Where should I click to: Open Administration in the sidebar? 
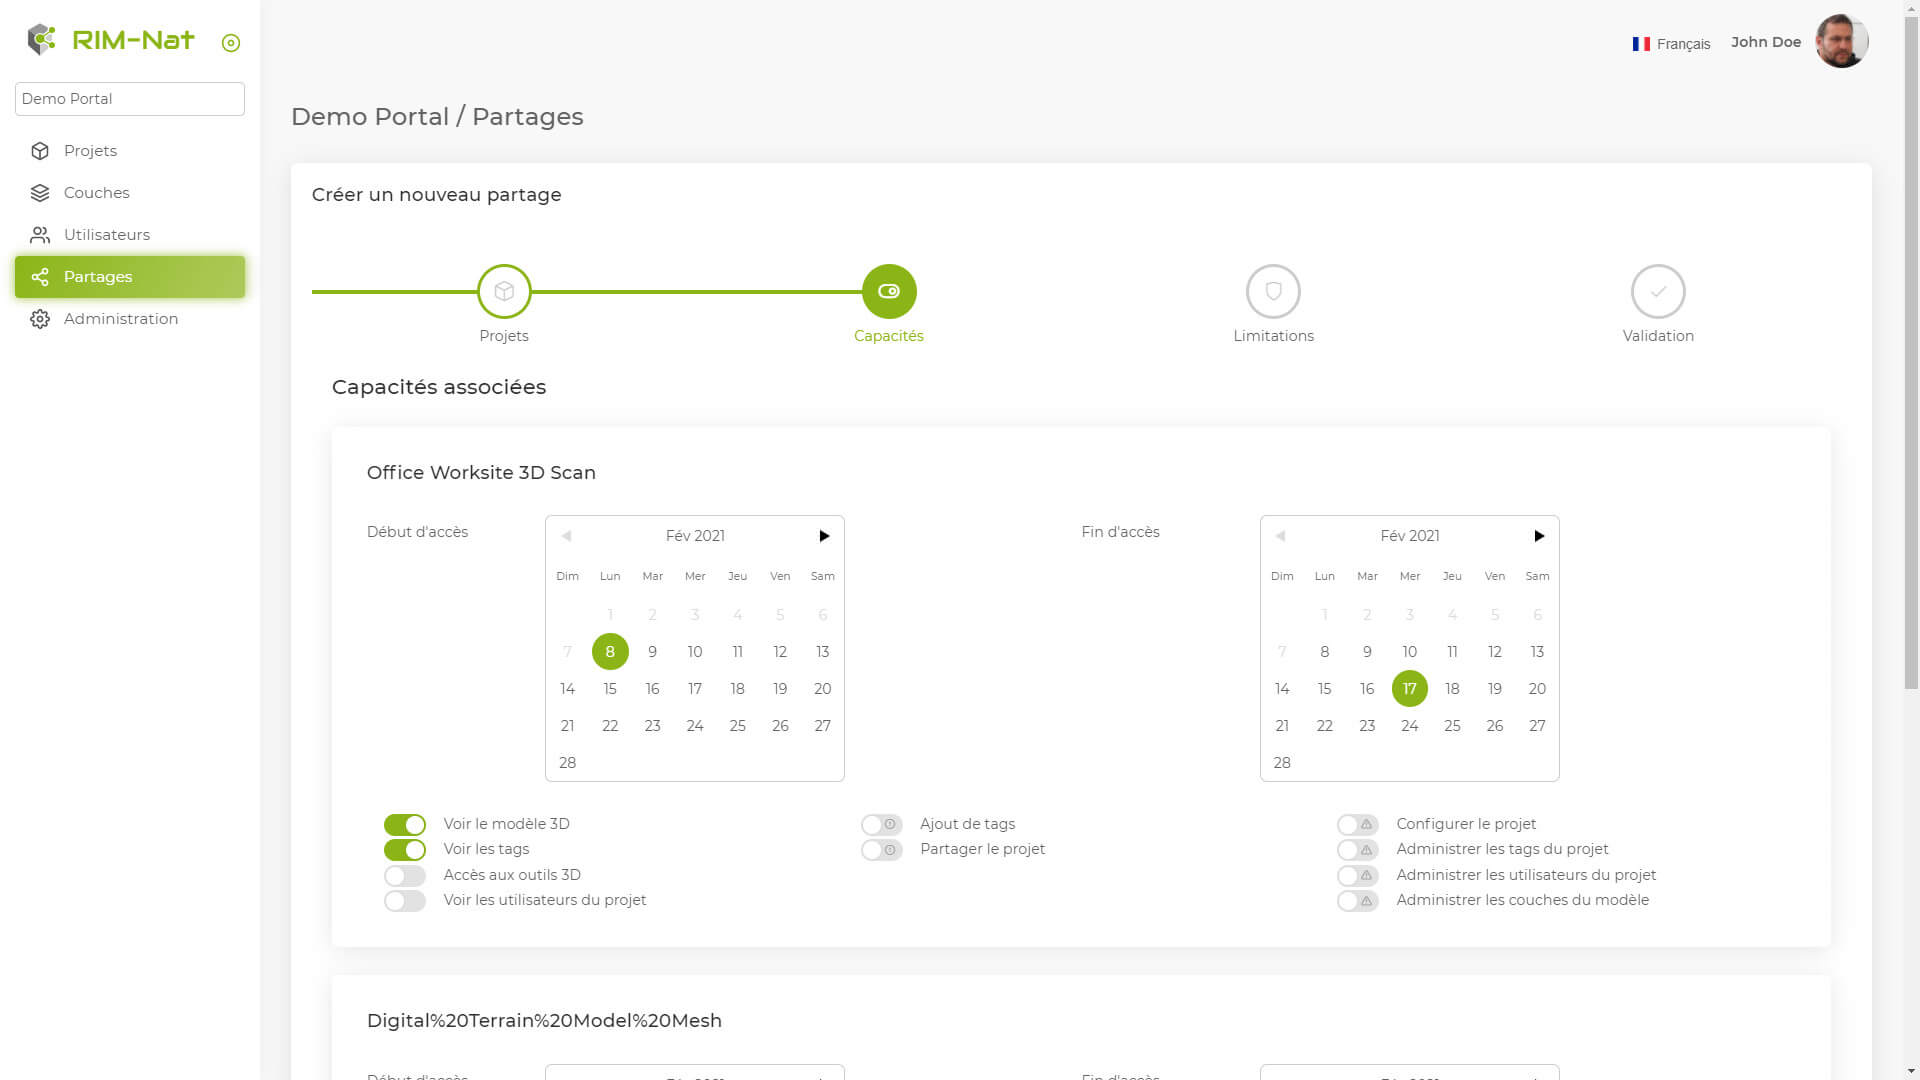pos(121,318)
